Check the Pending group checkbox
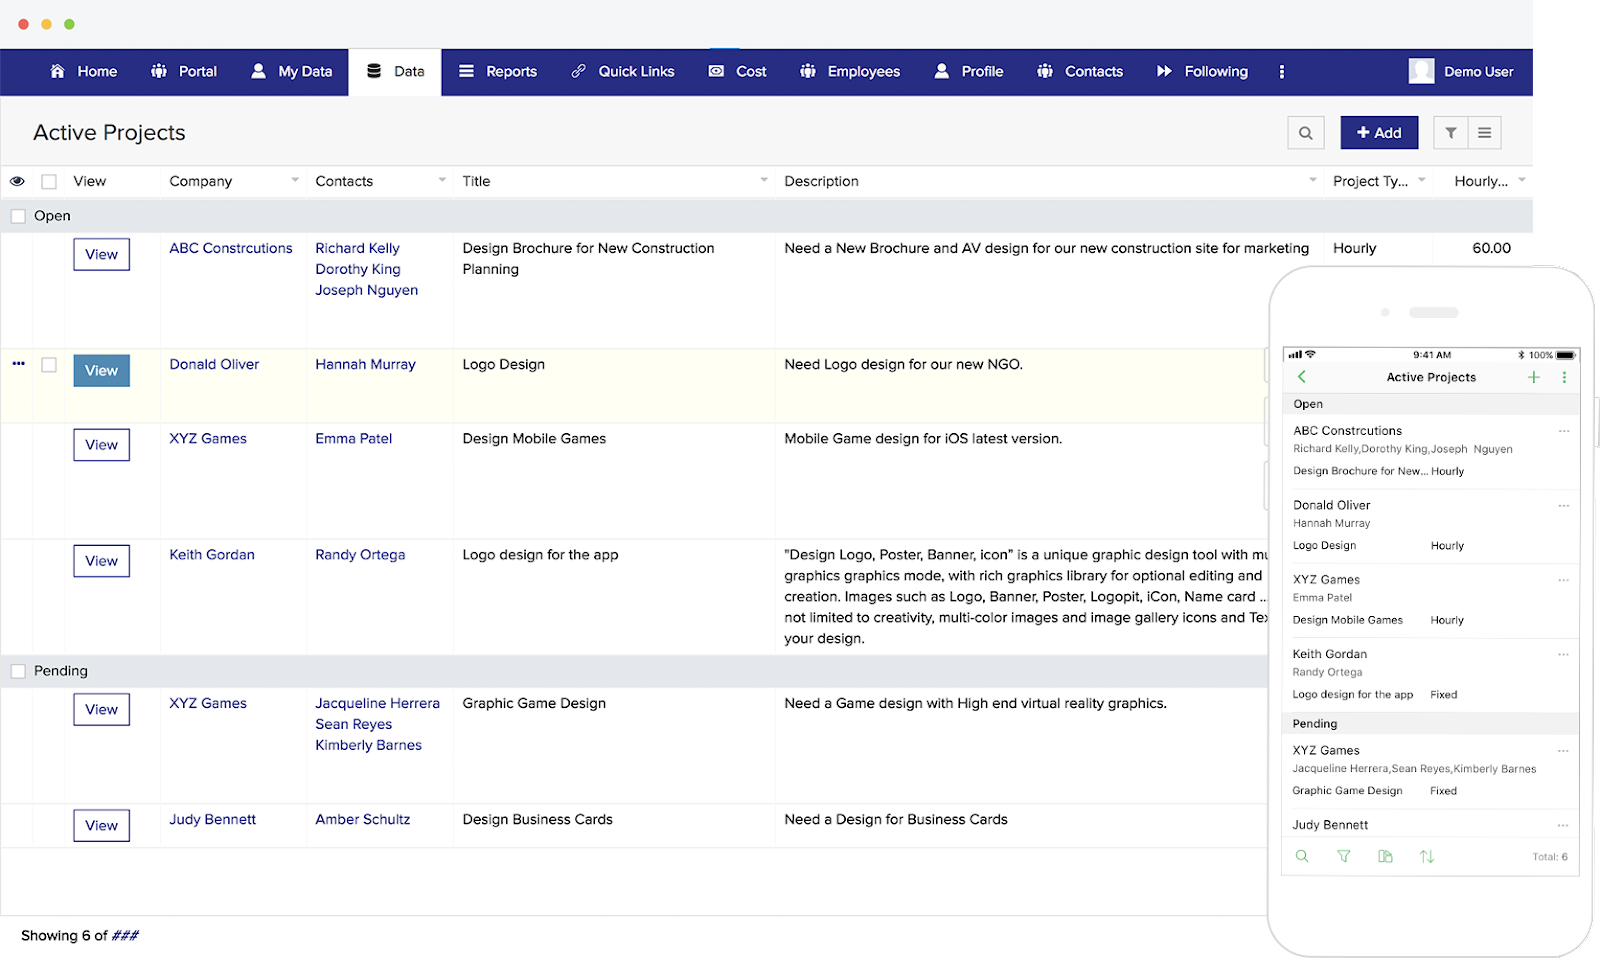Screen dimensions: 1600x958 click(x=18, y=671)
